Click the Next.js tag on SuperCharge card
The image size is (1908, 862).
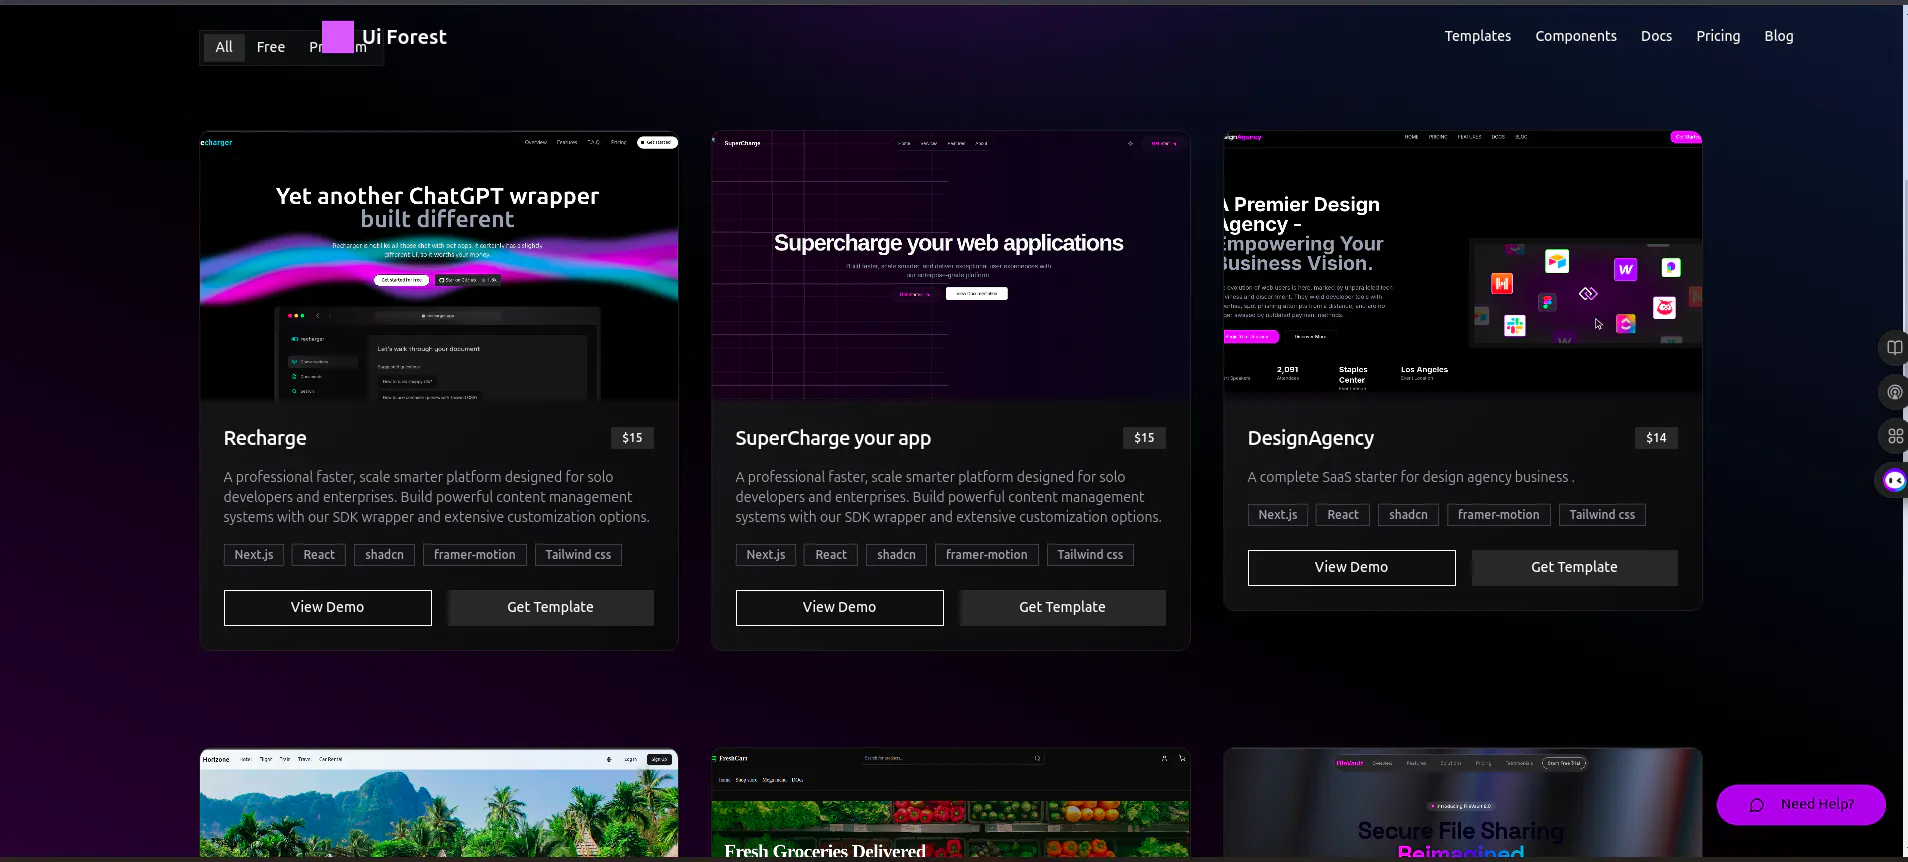click(766, 555)
